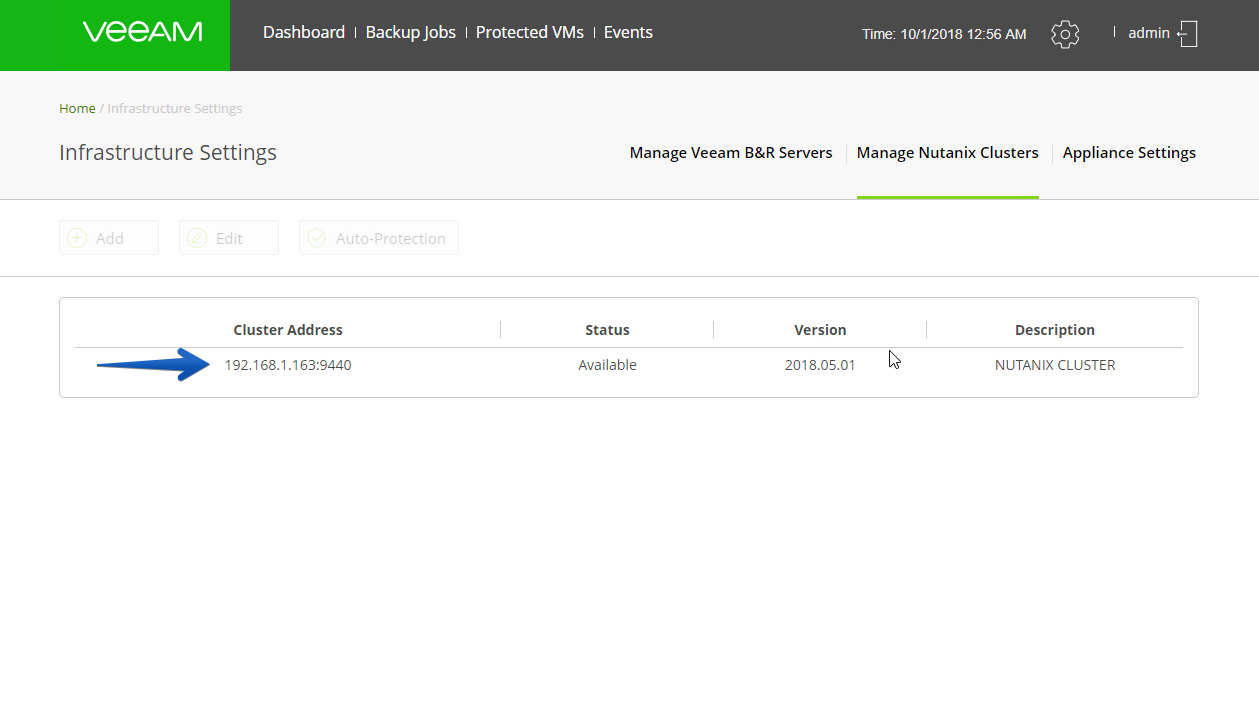Click the Home breadcrumb link
1259x714 pixels.
tap(77, 108)
